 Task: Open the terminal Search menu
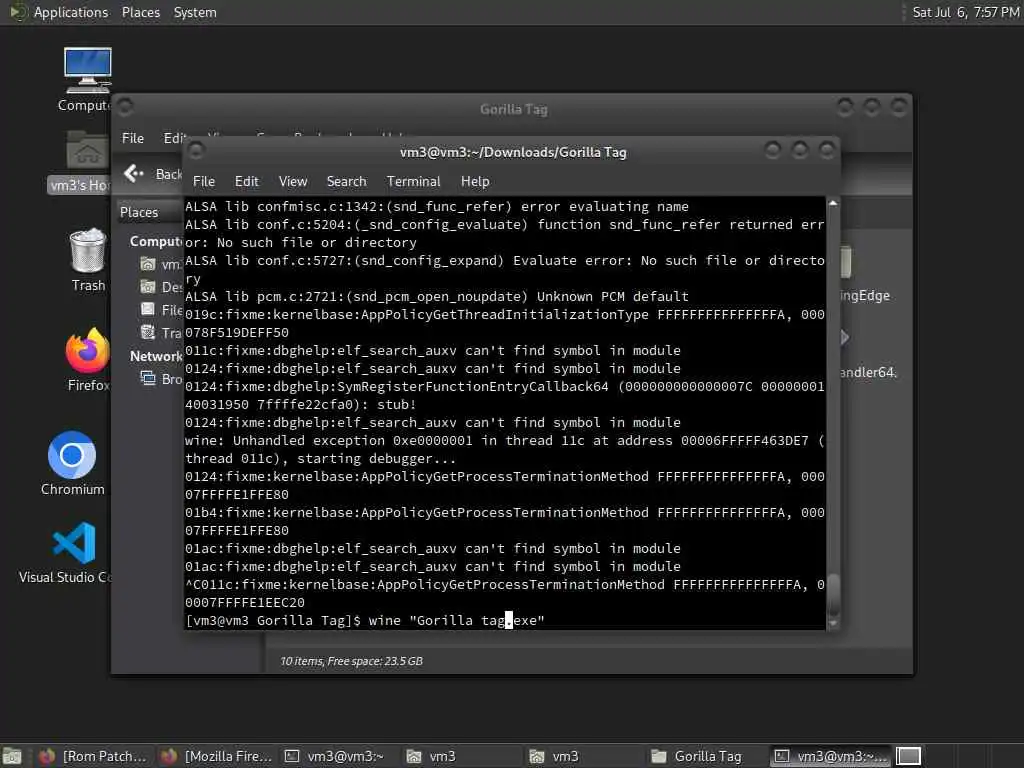click(x=346, y=182)
